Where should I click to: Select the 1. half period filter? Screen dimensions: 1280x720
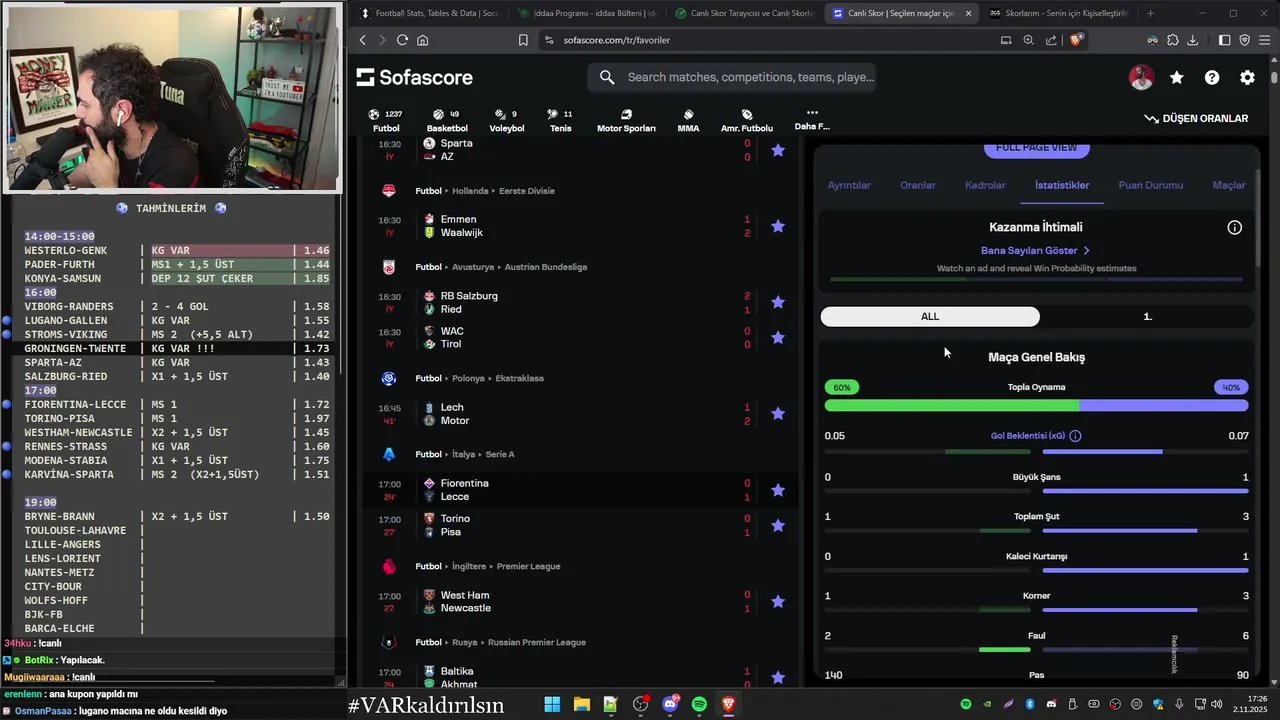(1147, 316)
